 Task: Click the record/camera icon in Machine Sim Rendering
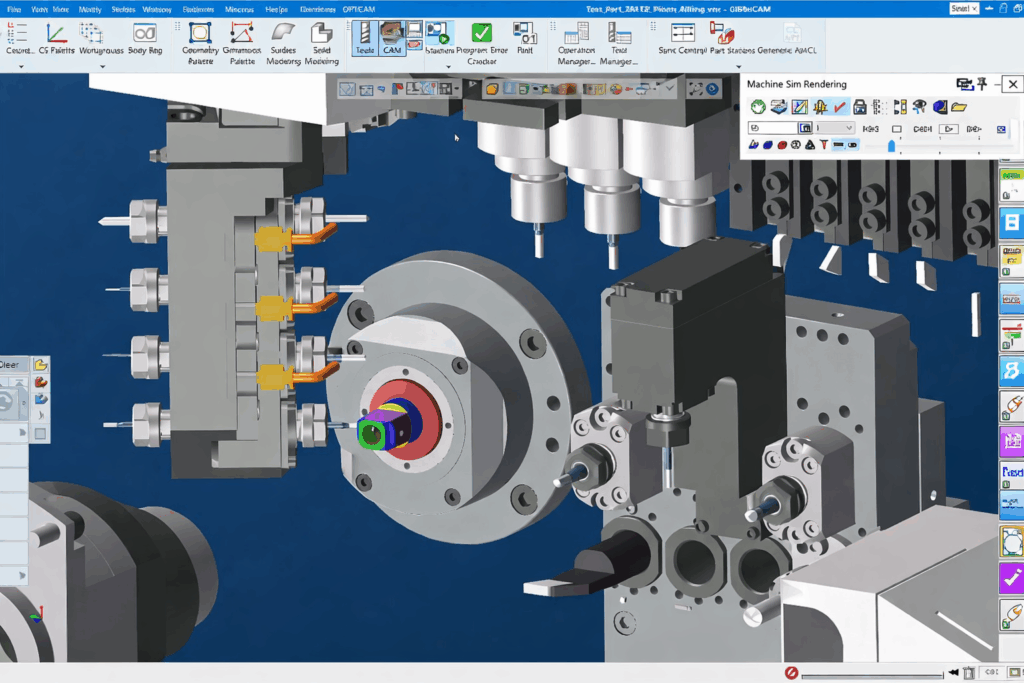click(x=962, y=84)
